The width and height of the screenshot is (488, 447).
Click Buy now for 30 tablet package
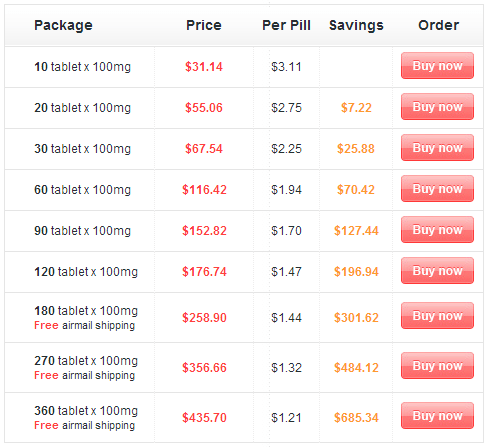point(437,148)
